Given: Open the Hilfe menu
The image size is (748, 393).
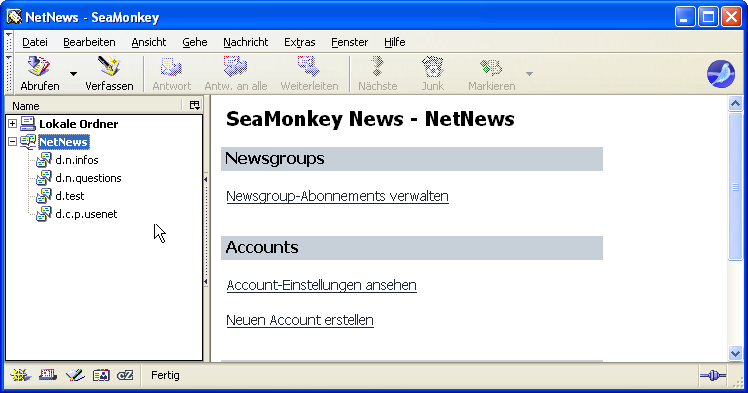Looking at the screenshot, I should 395,42.
